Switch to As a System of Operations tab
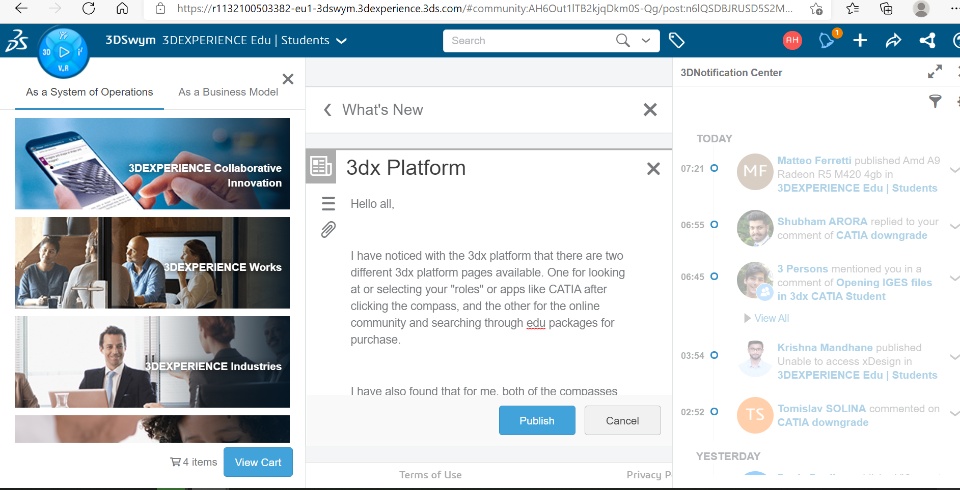This screenshot has height=490, width=960. point(89,92)
